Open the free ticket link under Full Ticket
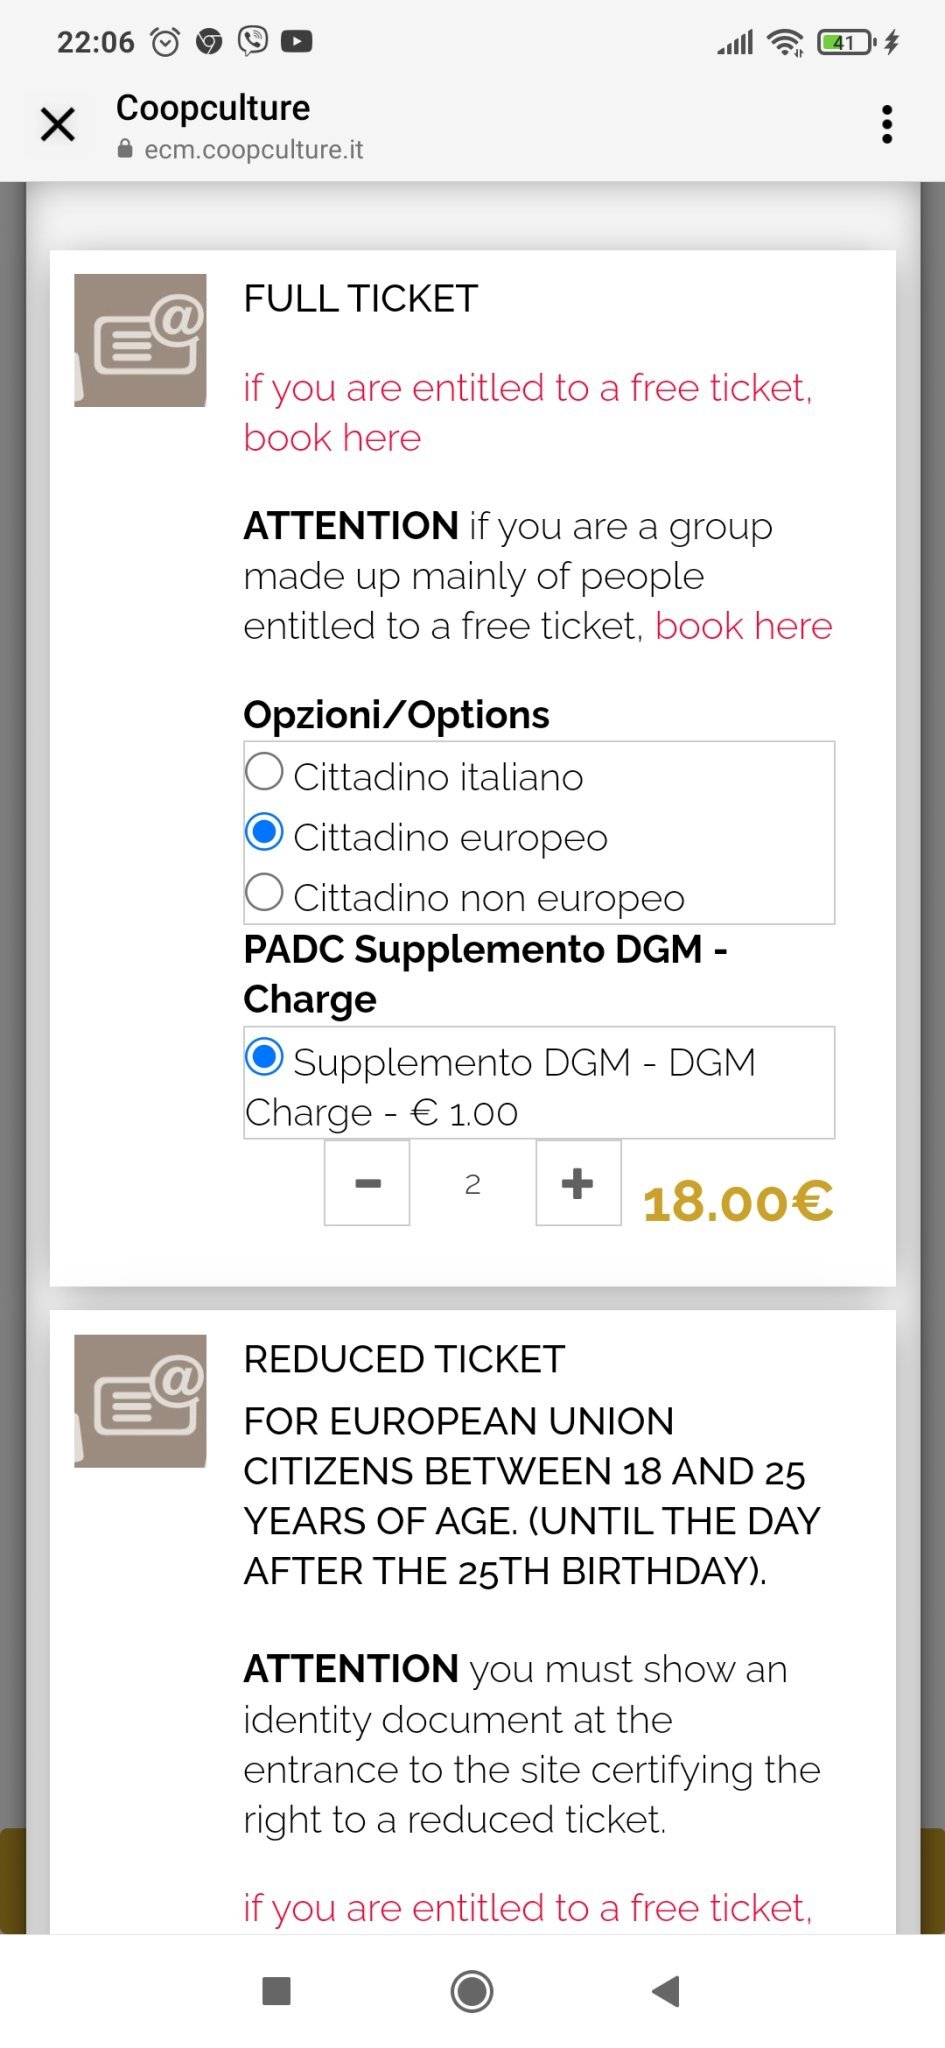945x2048 pixels. click(x=527, y=412)
